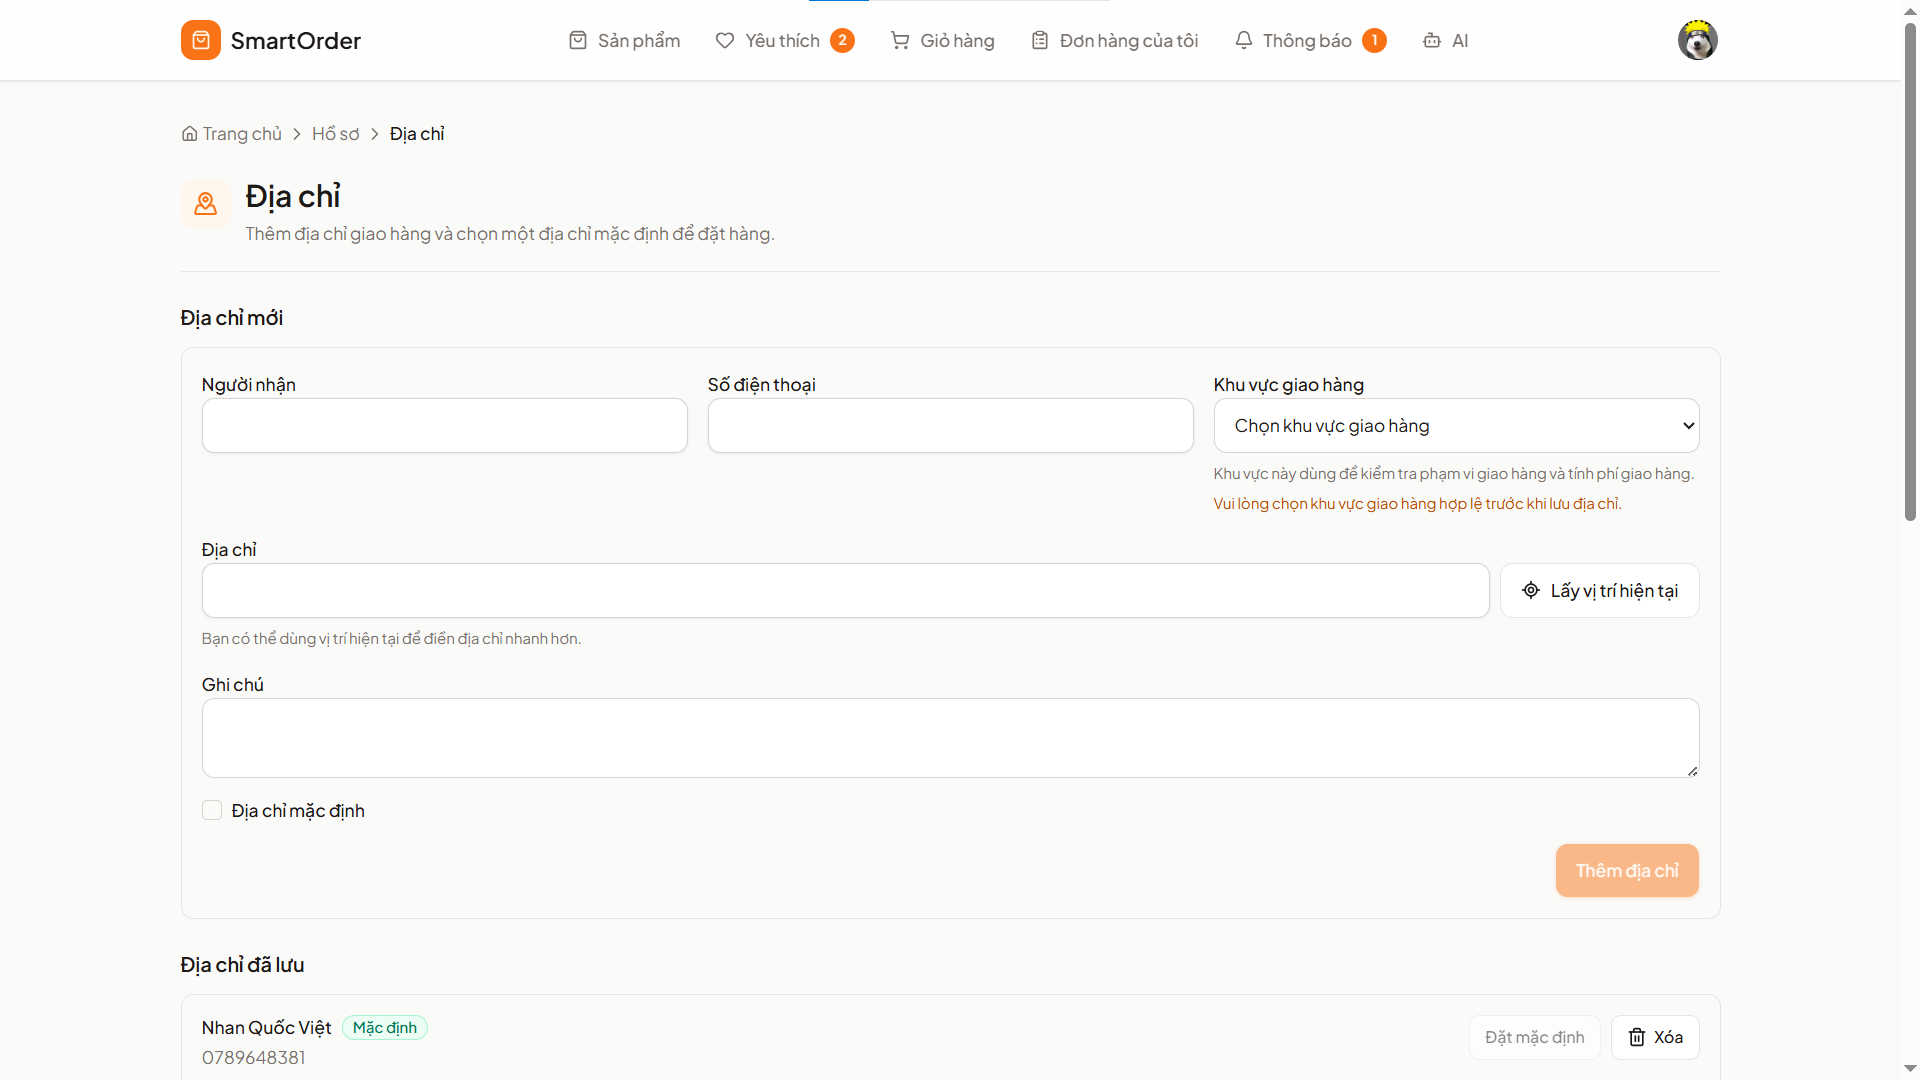
Task: Open the user avatar profile menu
Action: coord(1697,40)
